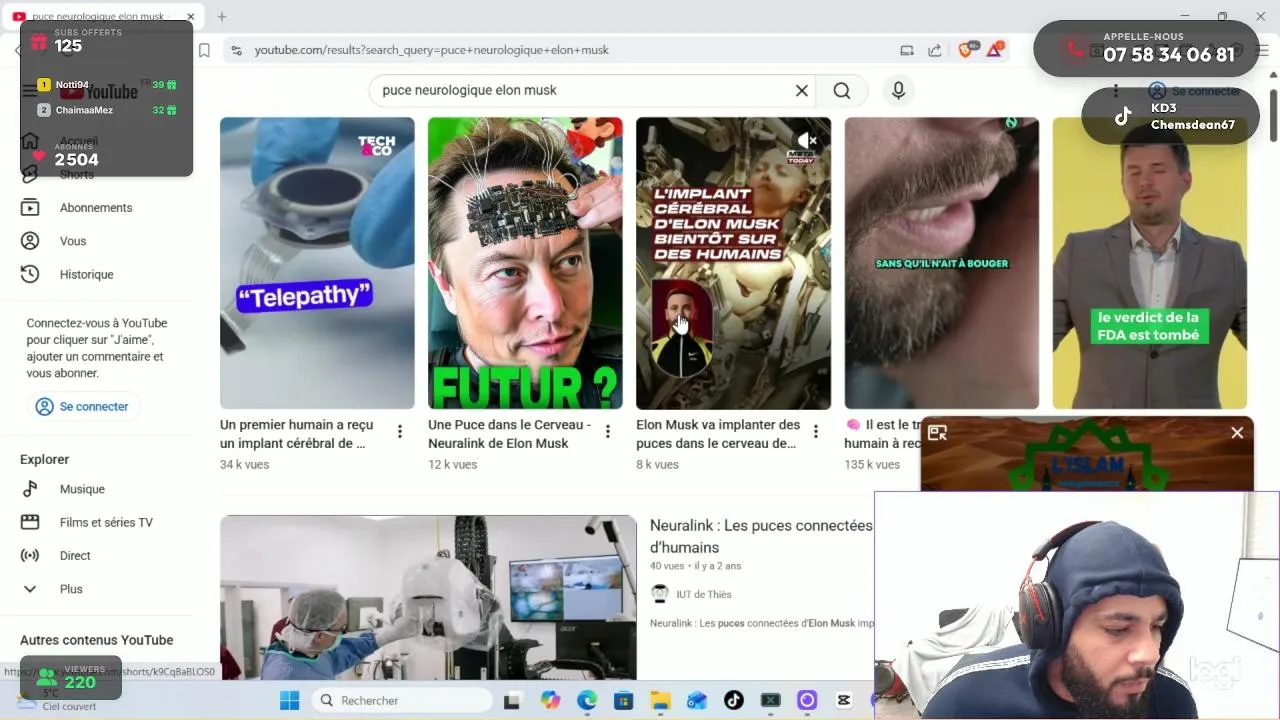This screenshot has width=1280, height=720.
Task: Open title "Elon Musk va implanter des puces"
Action: tap(718, 434)
